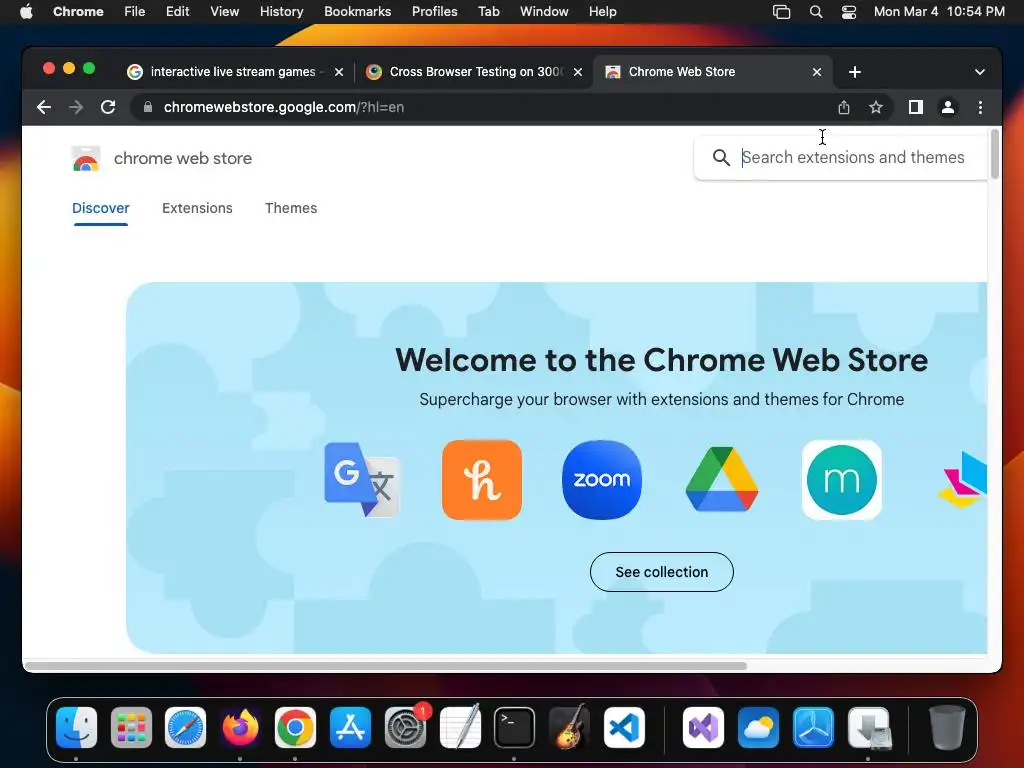Open the View menu
1024x768 pixels.
[x=225, y=12]
